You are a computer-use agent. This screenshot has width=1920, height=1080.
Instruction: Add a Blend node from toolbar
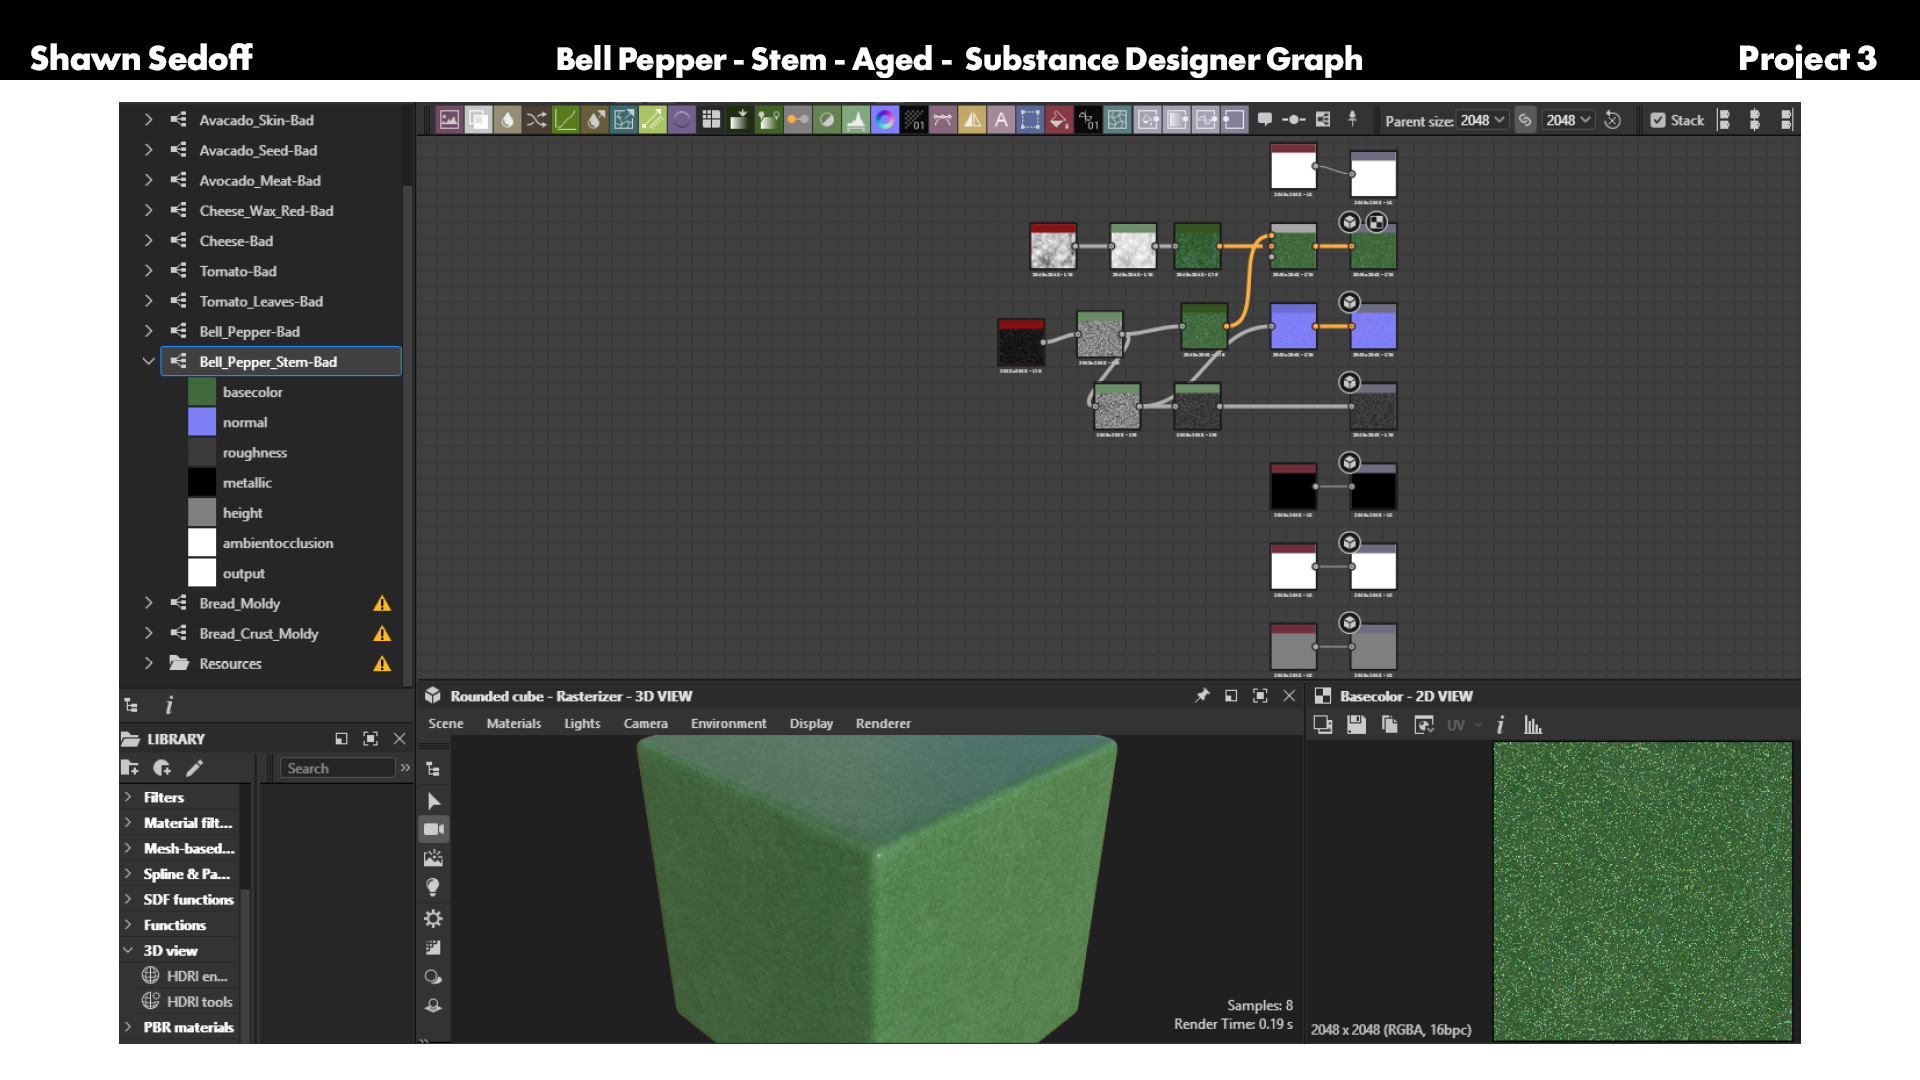pos(478,120)
